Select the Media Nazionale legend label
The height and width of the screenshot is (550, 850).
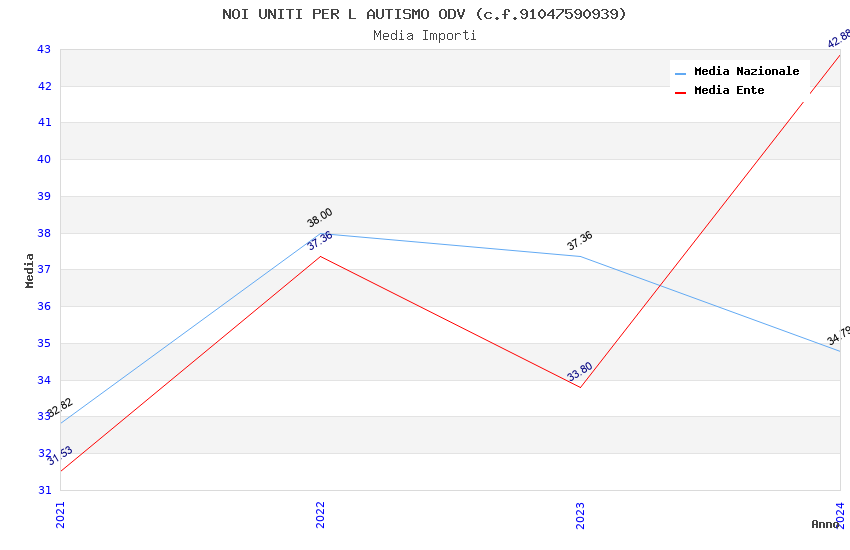[x=746, y=71]
